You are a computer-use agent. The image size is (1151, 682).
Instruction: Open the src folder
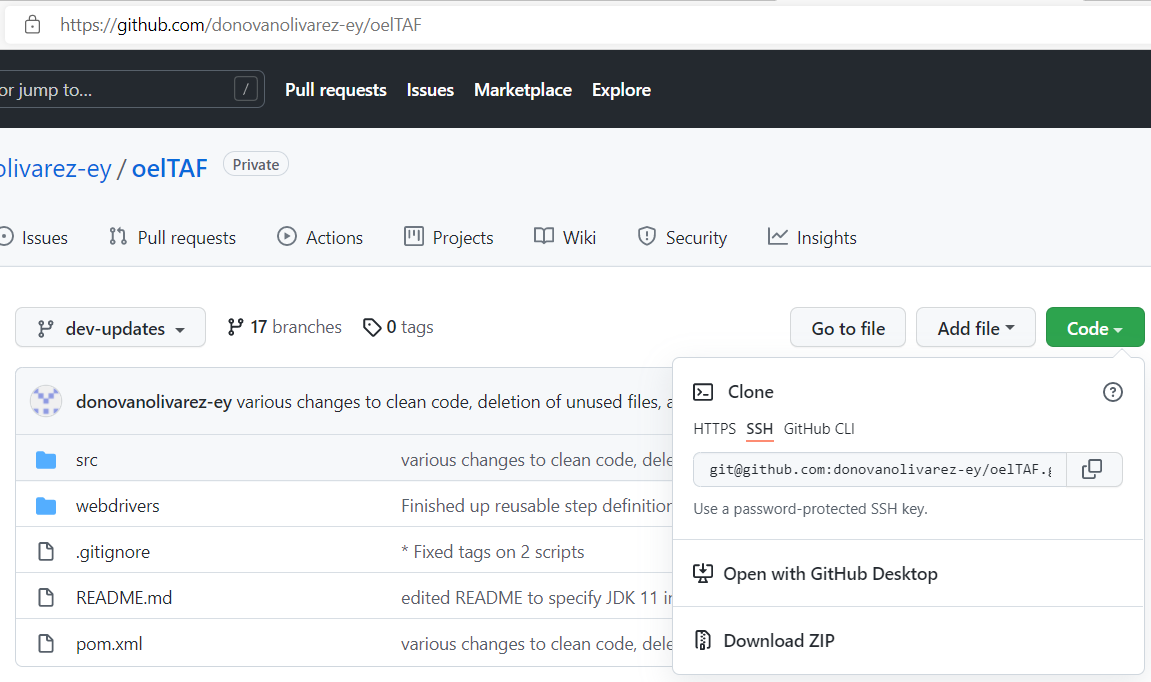click(x=87, y=460)
